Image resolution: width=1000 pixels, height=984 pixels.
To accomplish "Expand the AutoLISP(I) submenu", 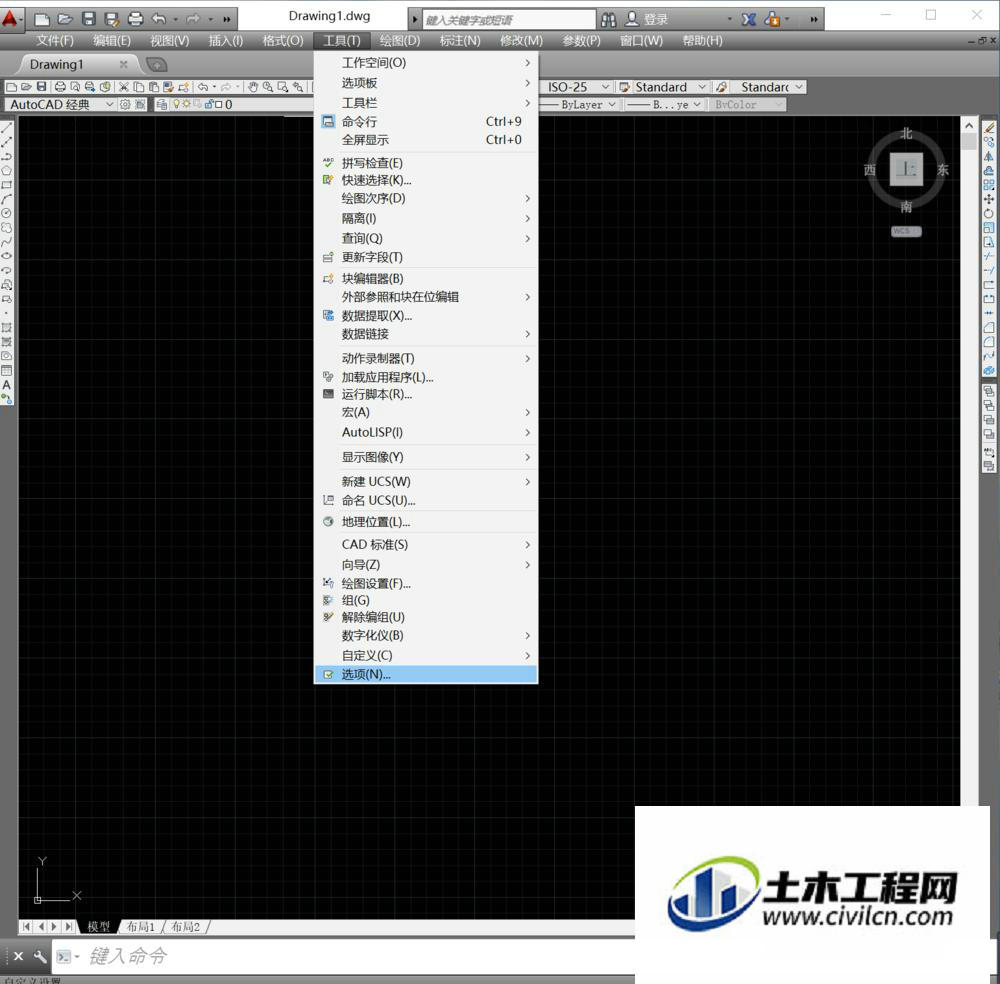I will tap(426, 432).
